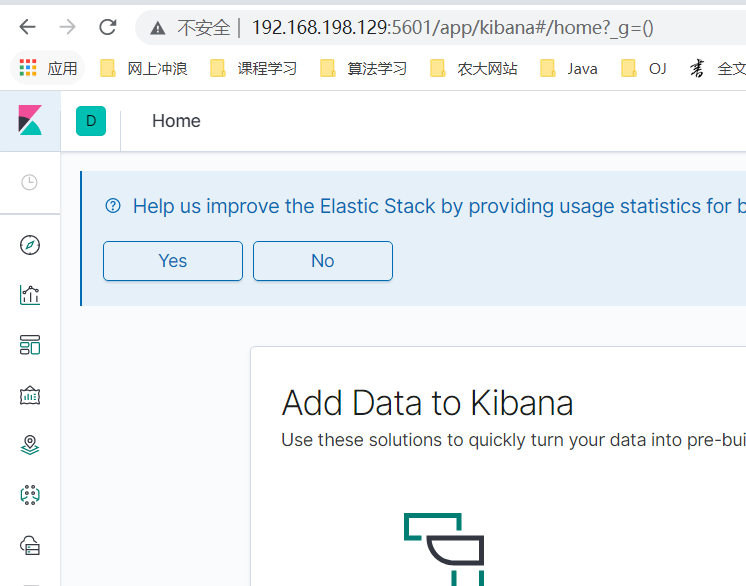Click the Kibana logo icon
746x586 pixels.
coord(30,121)
